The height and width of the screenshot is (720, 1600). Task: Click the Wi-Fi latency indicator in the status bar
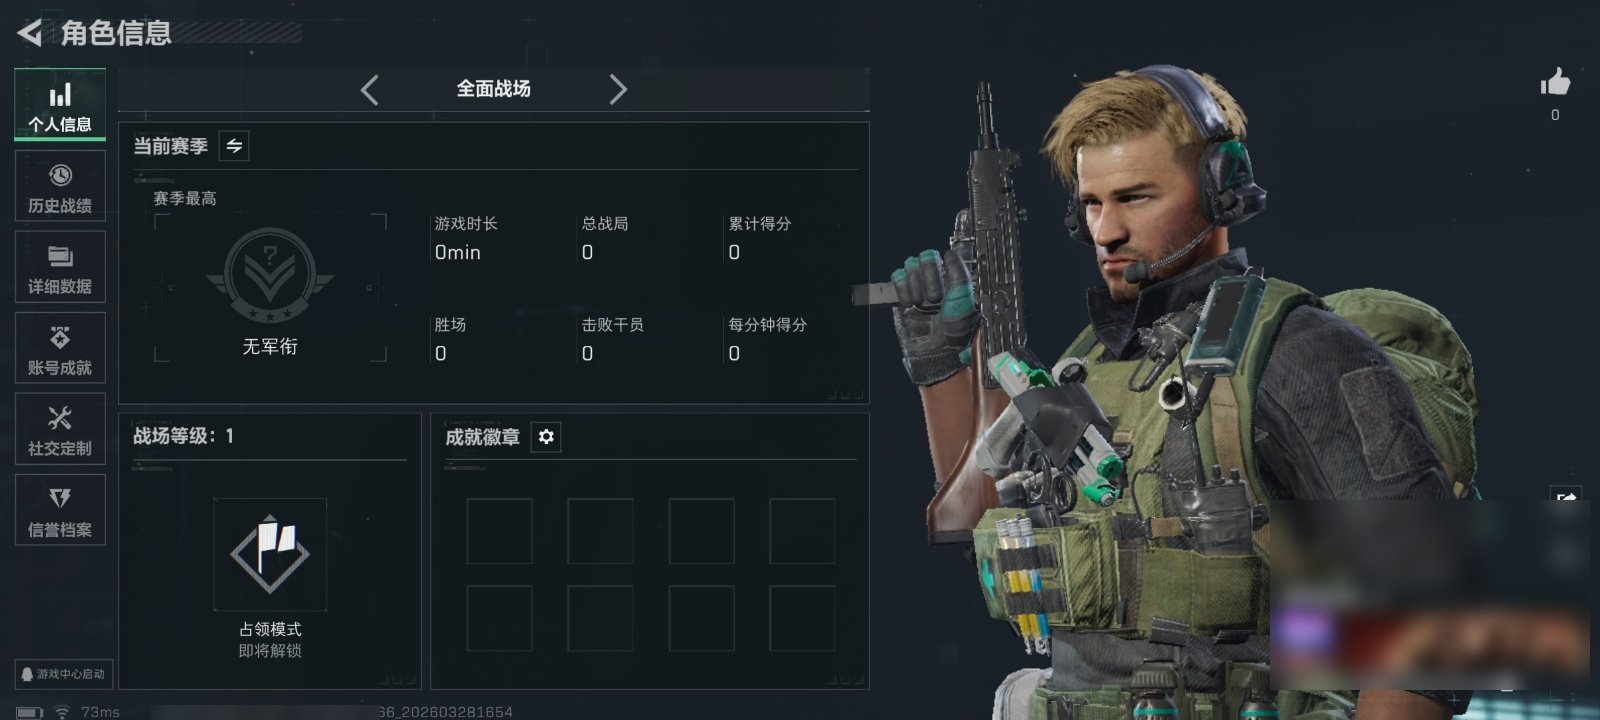point(88,712)
